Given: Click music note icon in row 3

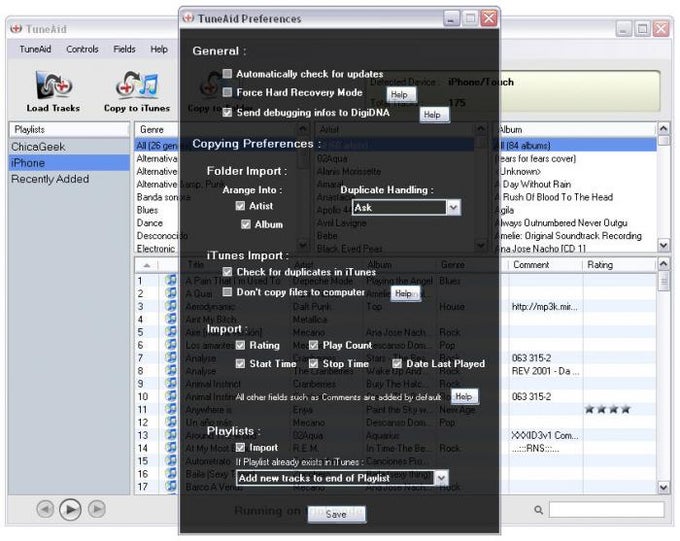Looking at the screenshot, I should point(170,306).
